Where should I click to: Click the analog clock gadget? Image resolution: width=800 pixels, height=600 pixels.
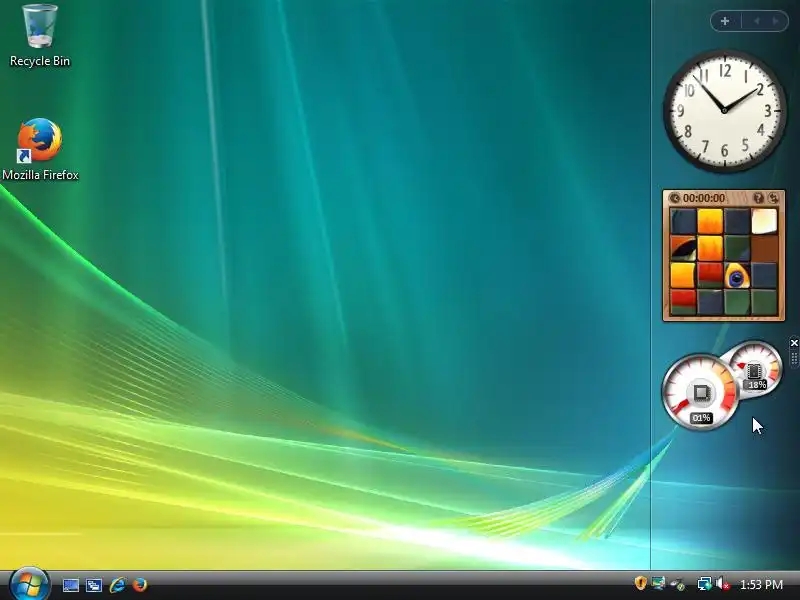click(724, 110)
